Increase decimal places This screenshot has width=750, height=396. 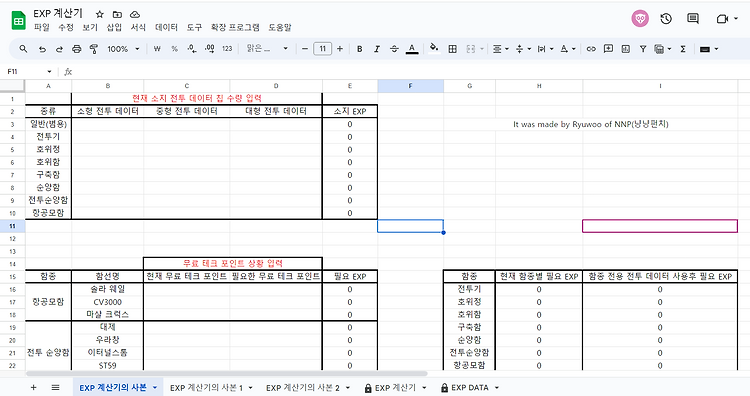(x=210, y=49)
